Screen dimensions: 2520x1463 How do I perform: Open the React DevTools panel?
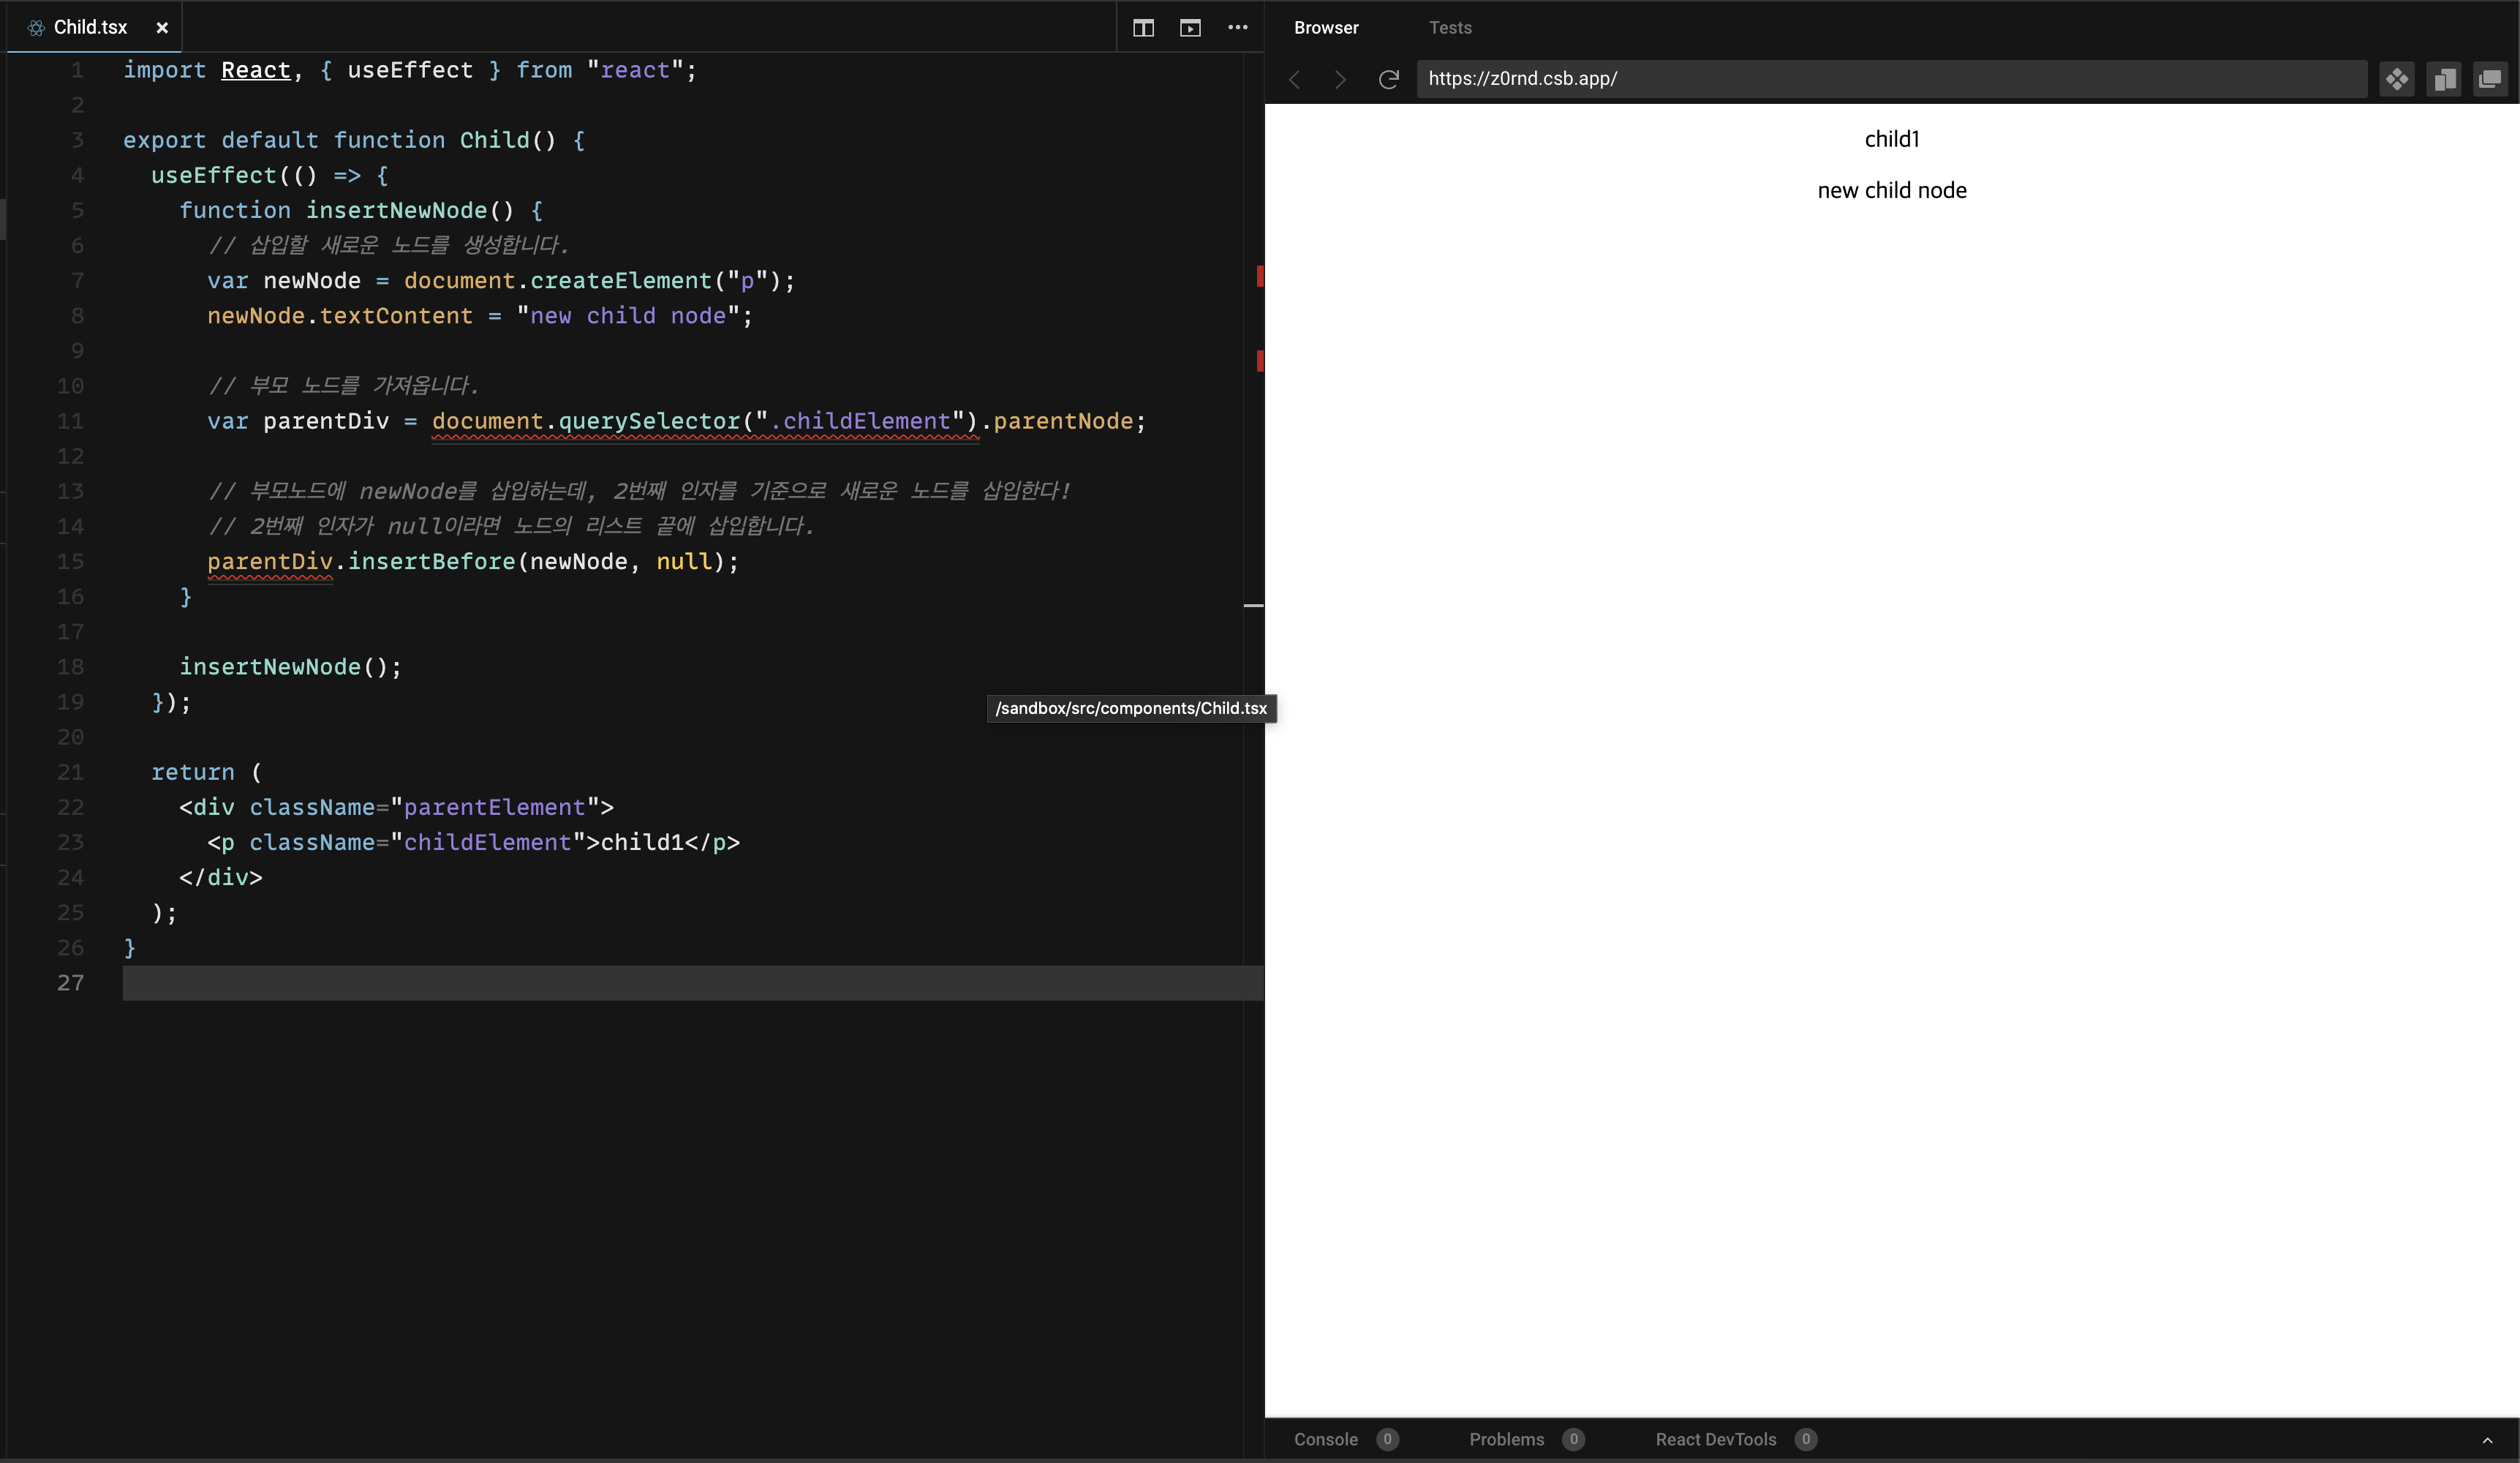click(1715, 1439)
